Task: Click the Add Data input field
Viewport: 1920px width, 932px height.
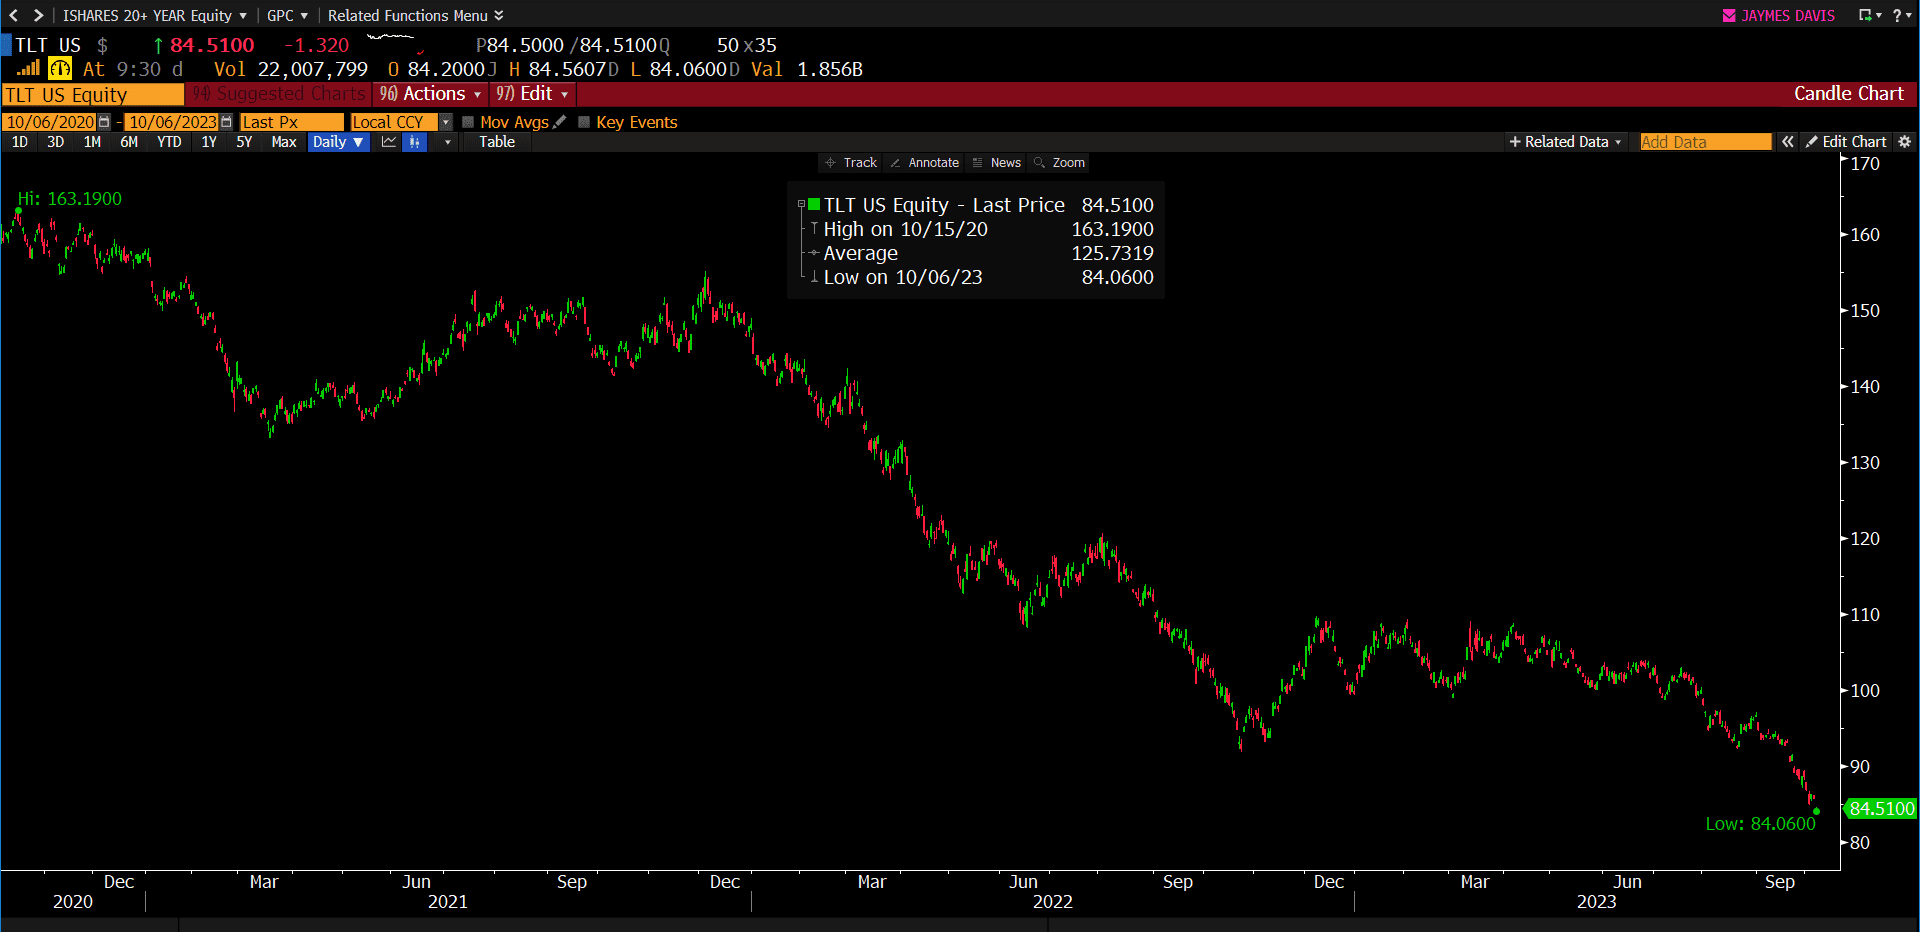Action: pyautogui.click(x=1705, y=142)
